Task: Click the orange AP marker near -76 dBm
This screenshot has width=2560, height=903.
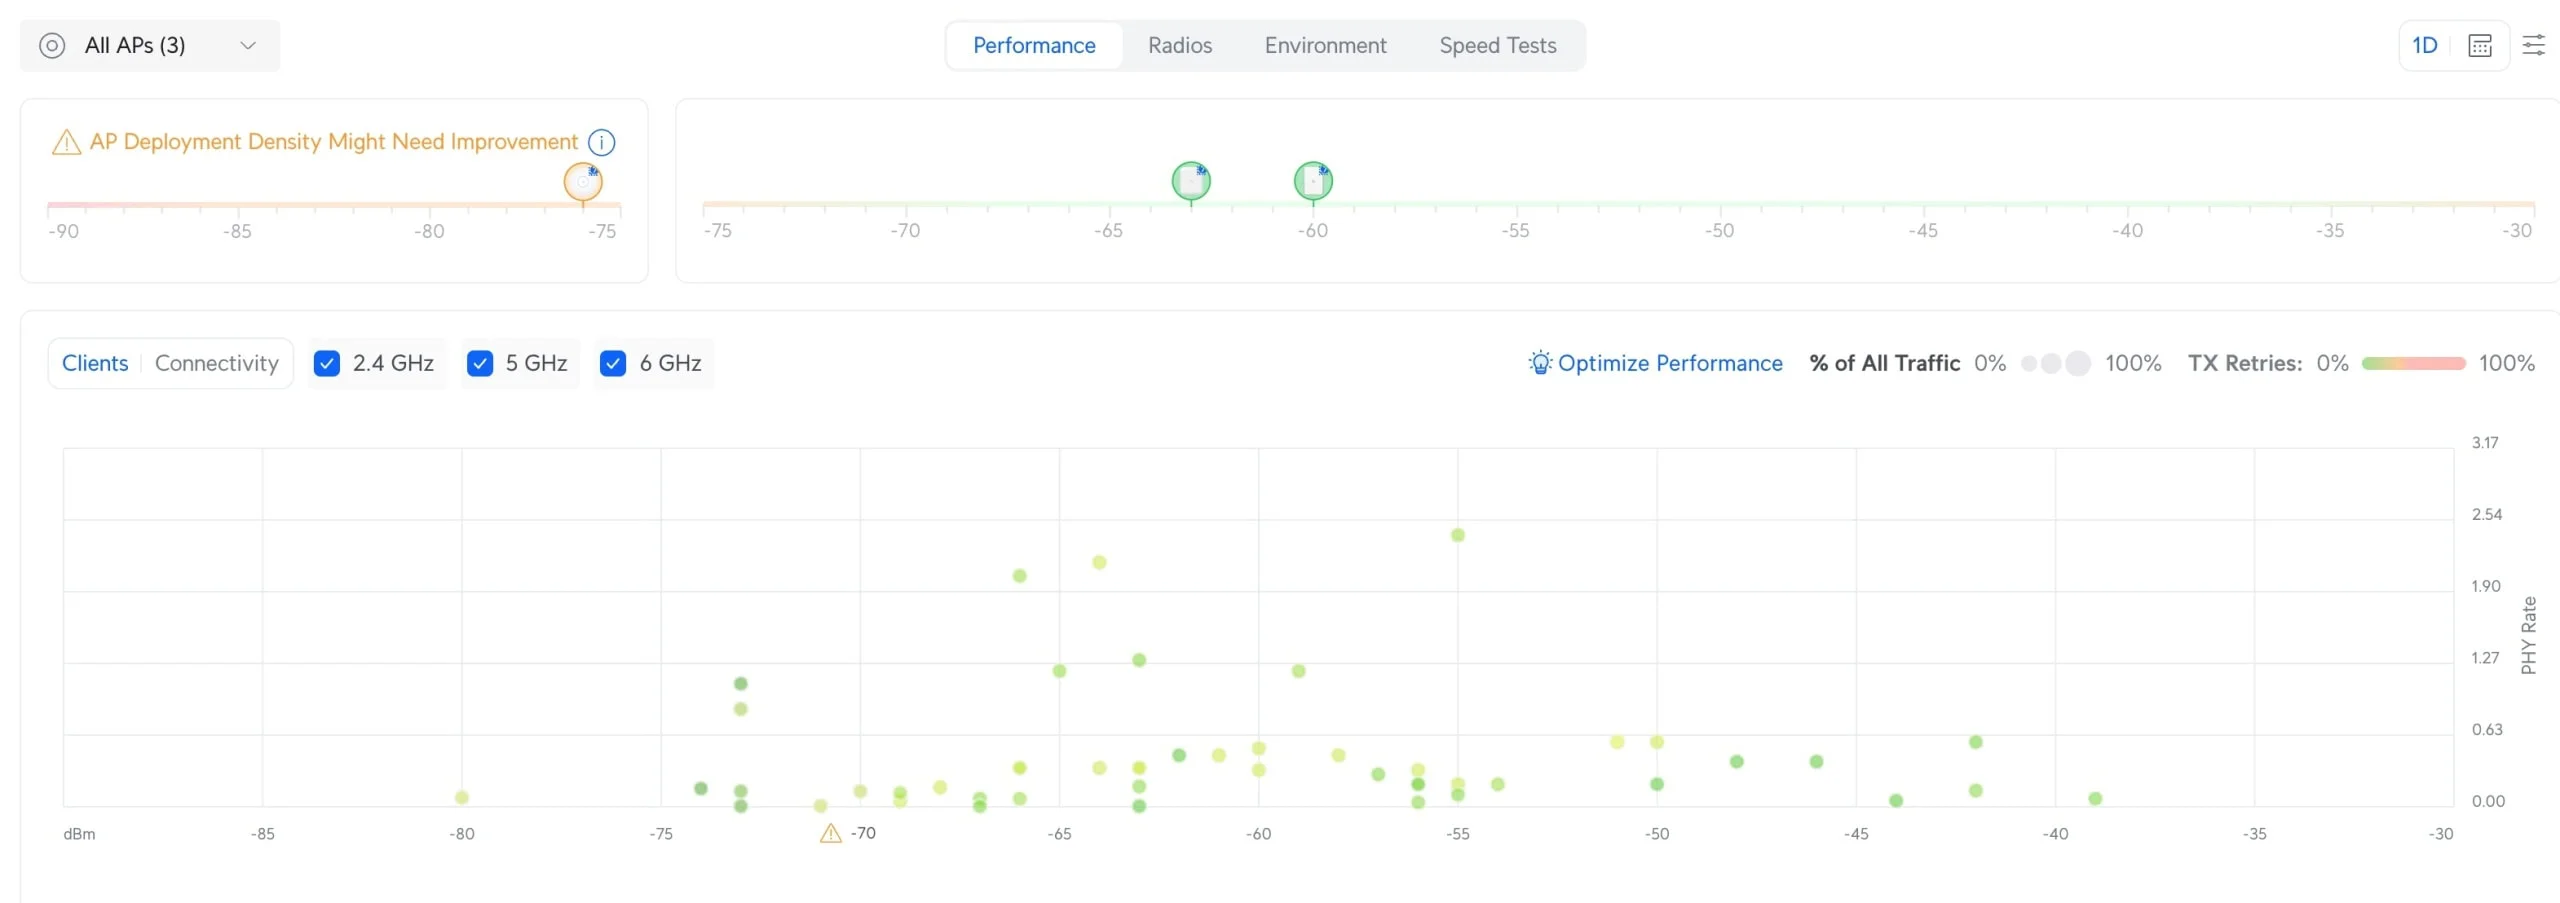Action: click(x=582, y=183)
